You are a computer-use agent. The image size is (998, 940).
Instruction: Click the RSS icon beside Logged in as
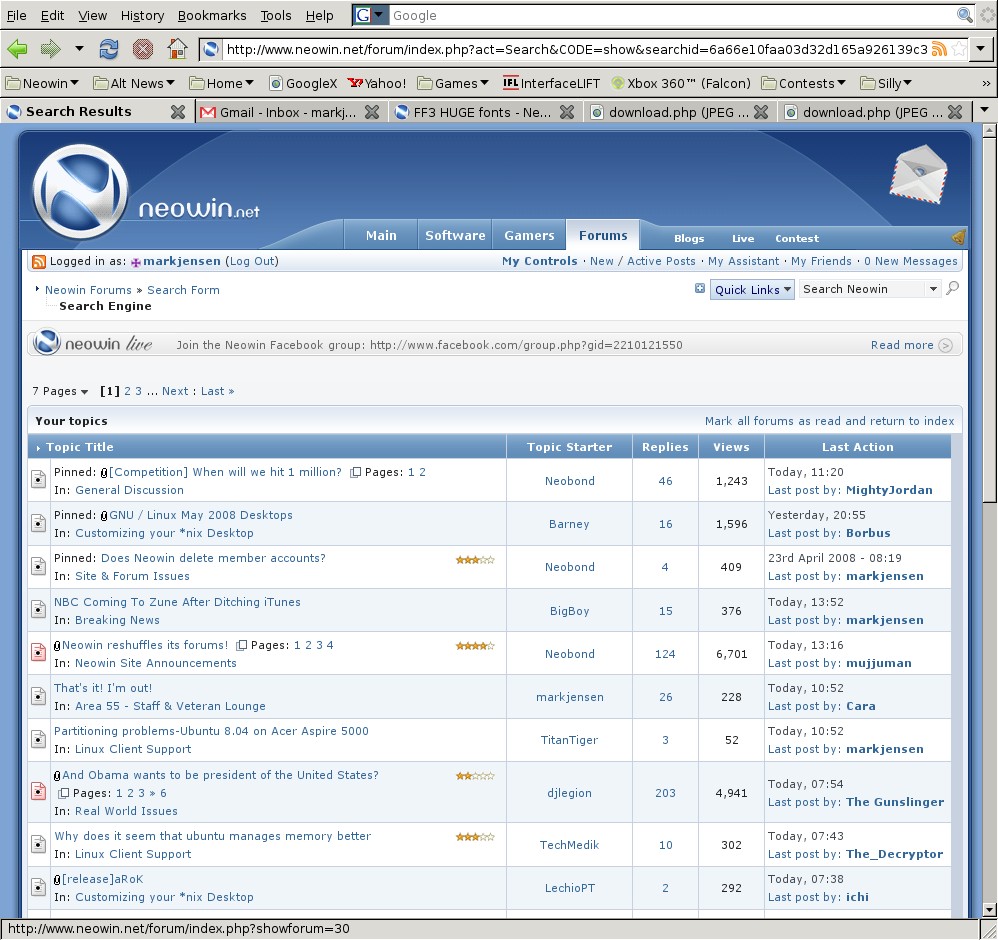pyautogui.click(x=38, y=261)
